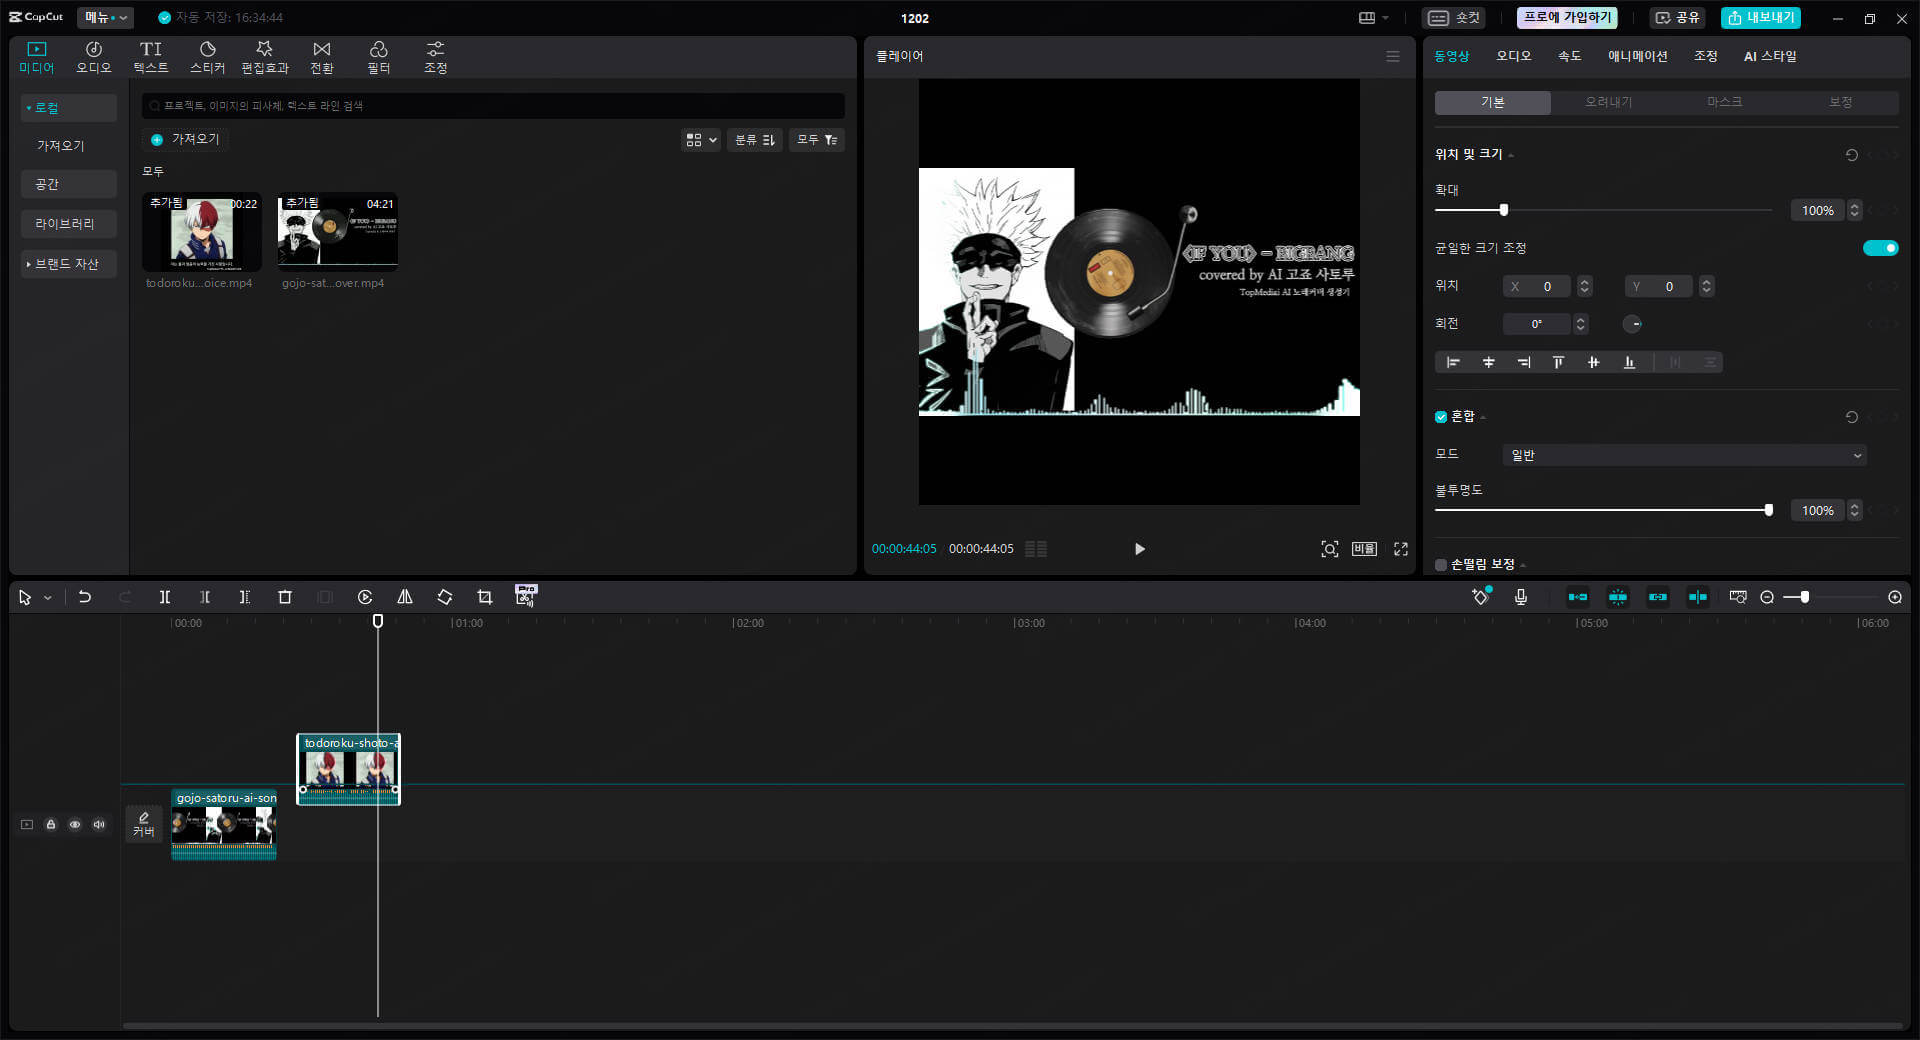Open the crop tool
This screenshot has width=1920, height=1040.
point(485,597)
